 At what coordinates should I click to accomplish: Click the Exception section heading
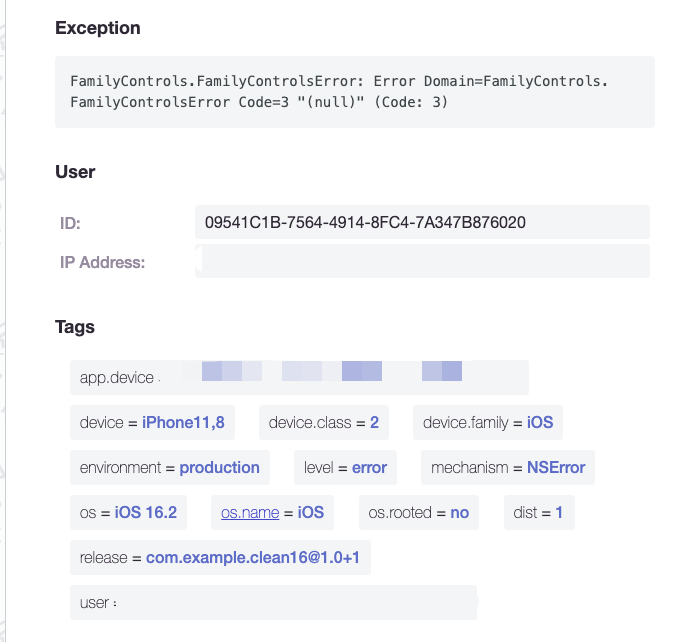[98, 28]
